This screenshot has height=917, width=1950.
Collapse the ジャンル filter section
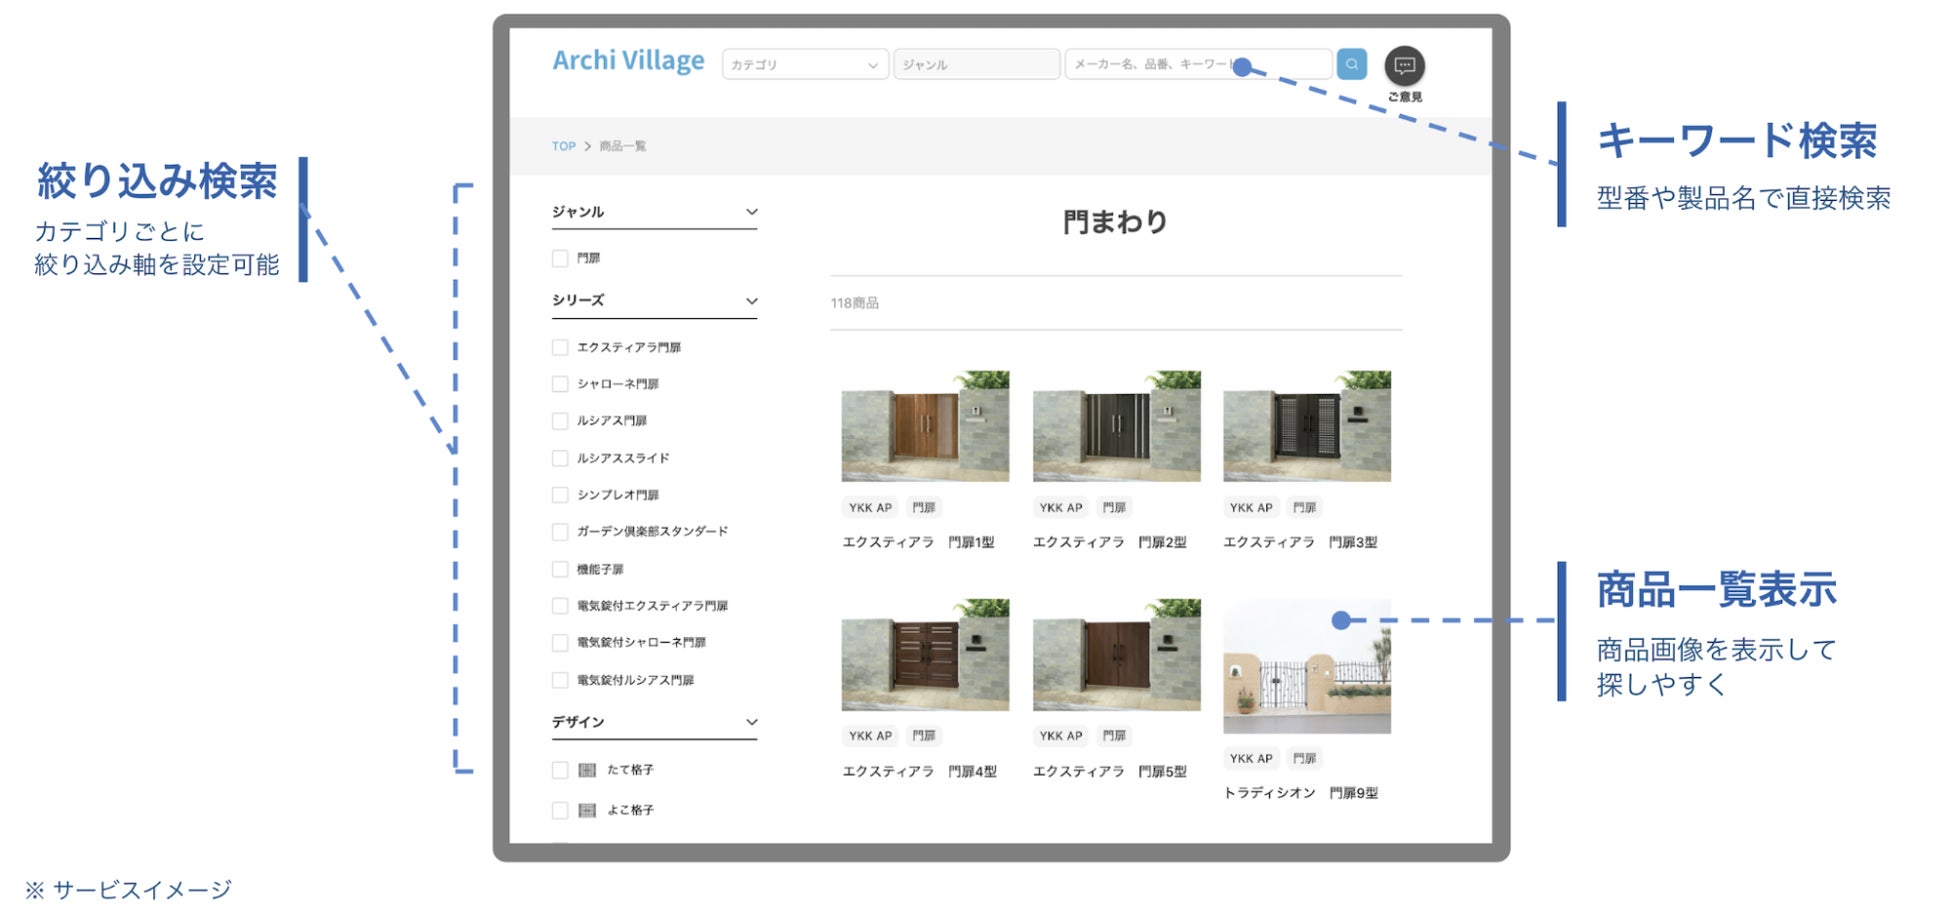(x=752, y=212)
